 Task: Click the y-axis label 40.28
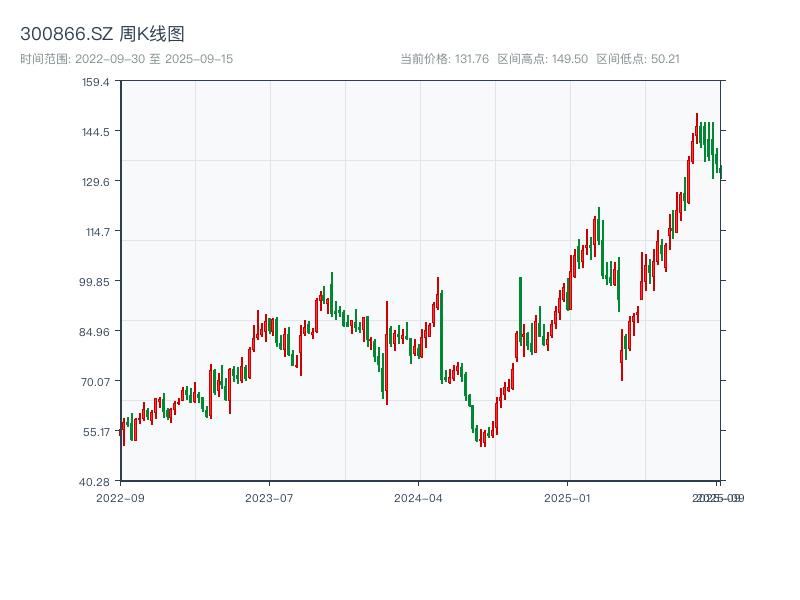(x=94, y=482)
